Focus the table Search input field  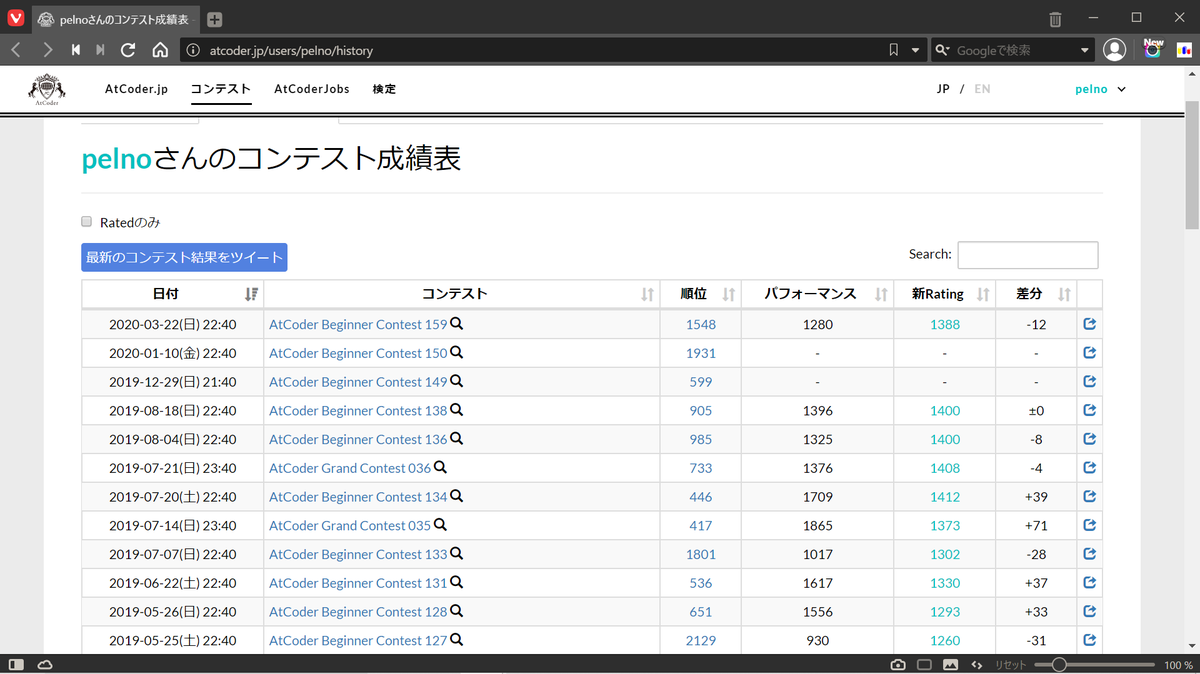tap(1028, 255)
